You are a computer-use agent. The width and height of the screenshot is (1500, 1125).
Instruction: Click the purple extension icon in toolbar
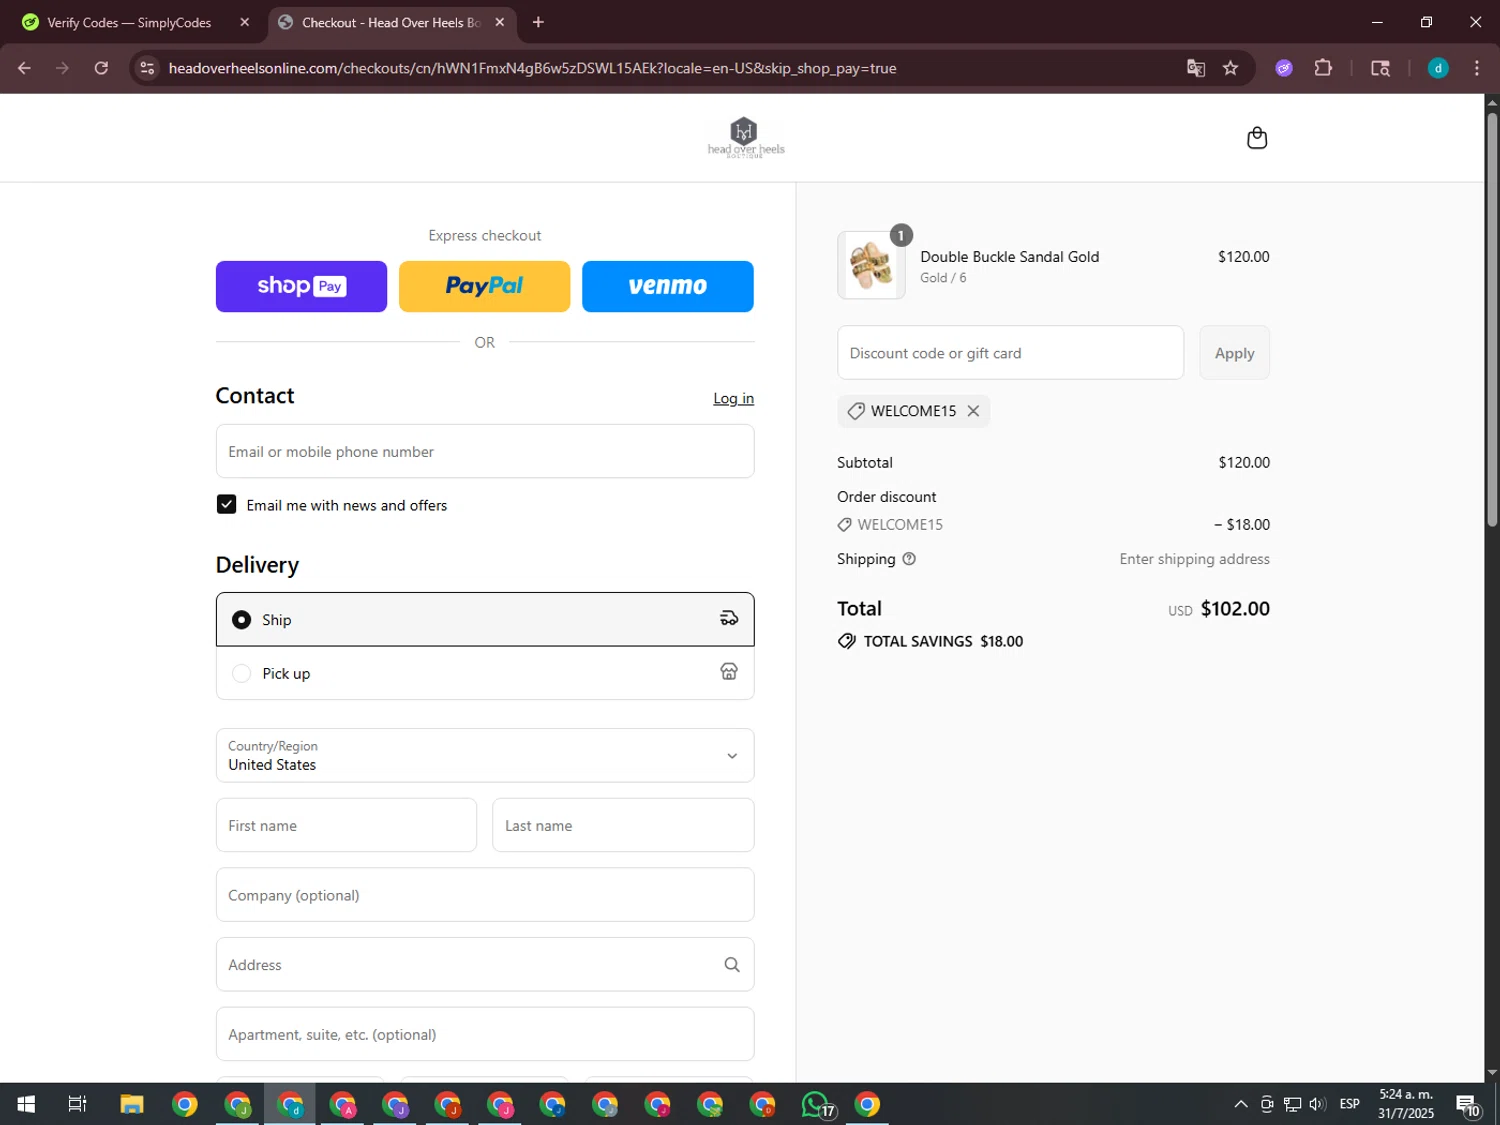point(1284,68)
